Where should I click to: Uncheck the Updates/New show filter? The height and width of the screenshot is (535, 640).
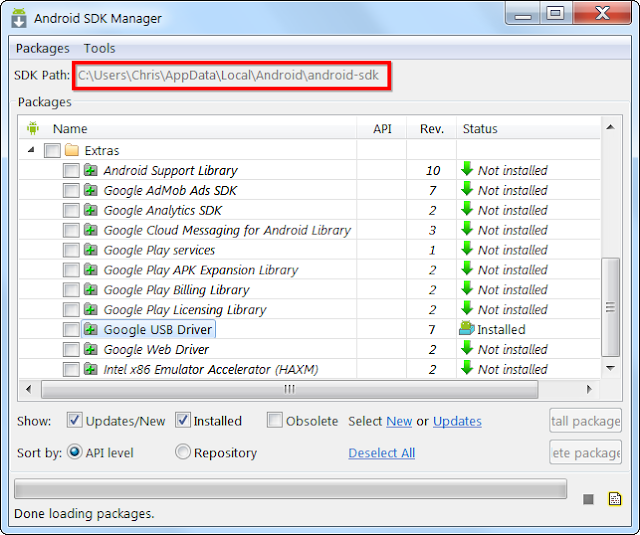pyautogui.click(x=74, y=420)
